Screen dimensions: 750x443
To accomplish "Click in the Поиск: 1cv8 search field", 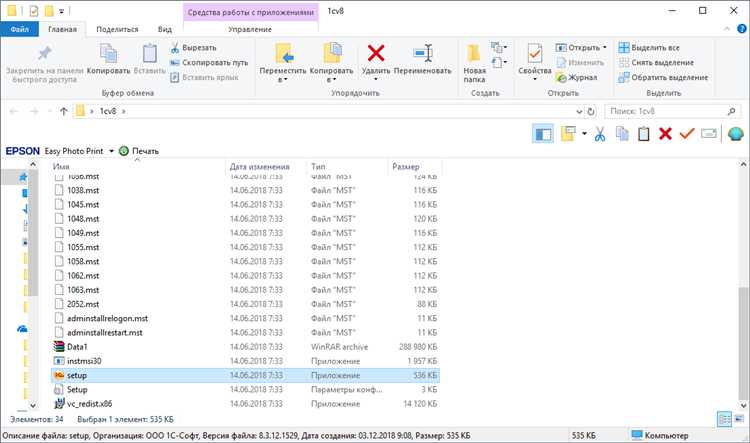I will coord(665,111).
